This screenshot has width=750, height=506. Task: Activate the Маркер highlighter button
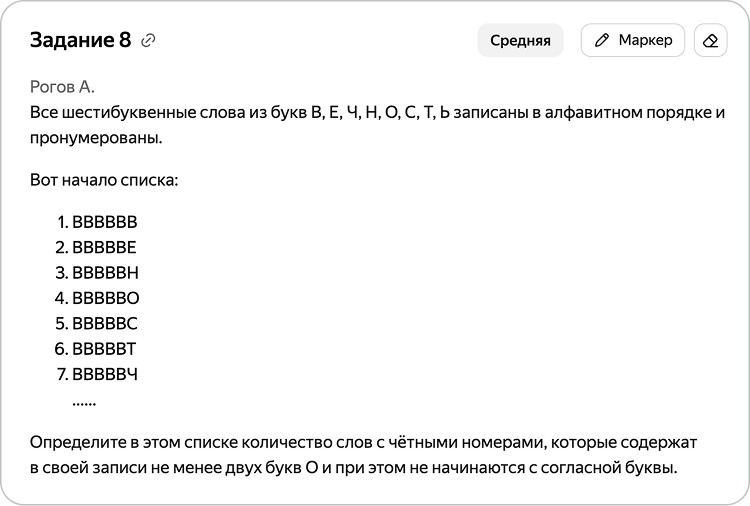pos(633,40)
